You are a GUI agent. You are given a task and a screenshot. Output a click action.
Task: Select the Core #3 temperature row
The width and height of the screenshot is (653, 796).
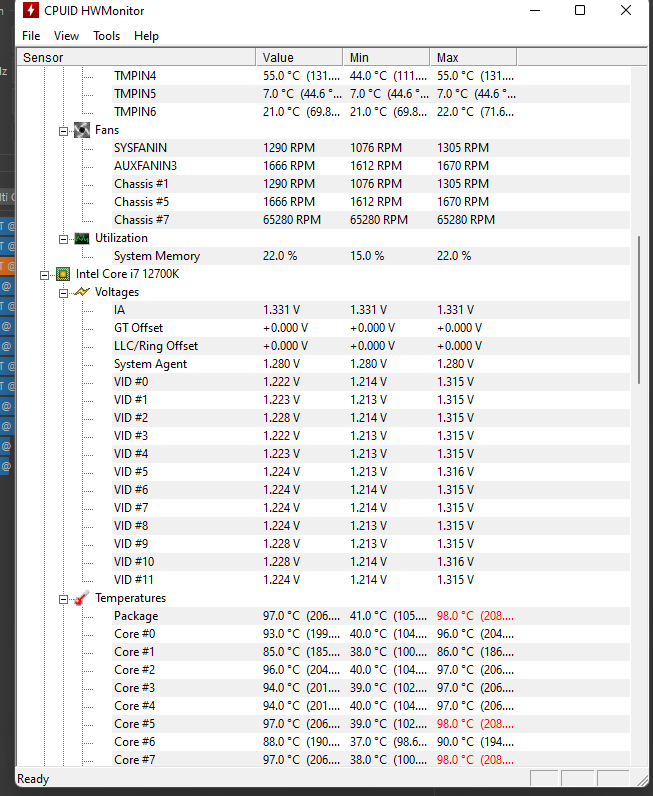click(371, 688)
